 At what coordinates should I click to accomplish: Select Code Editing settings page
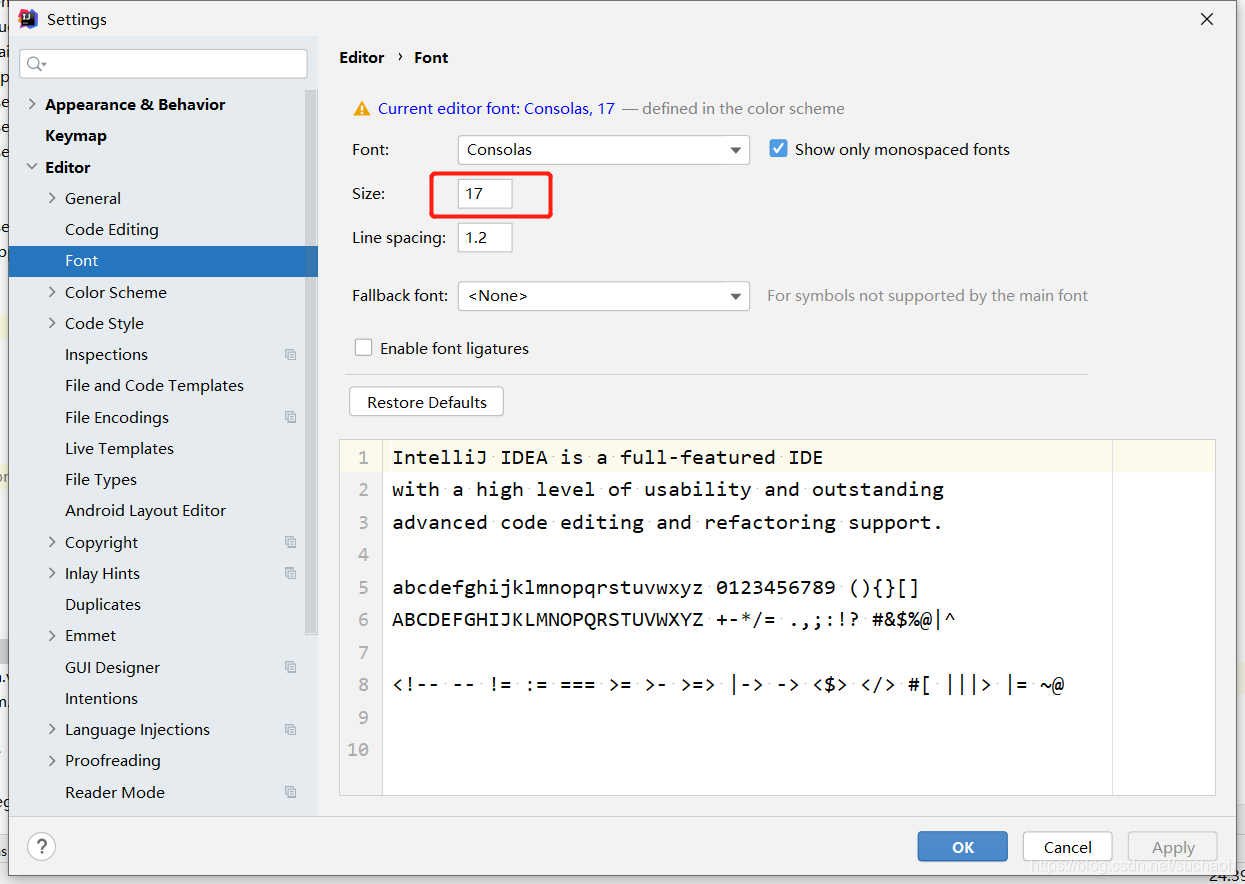point(112,230)
